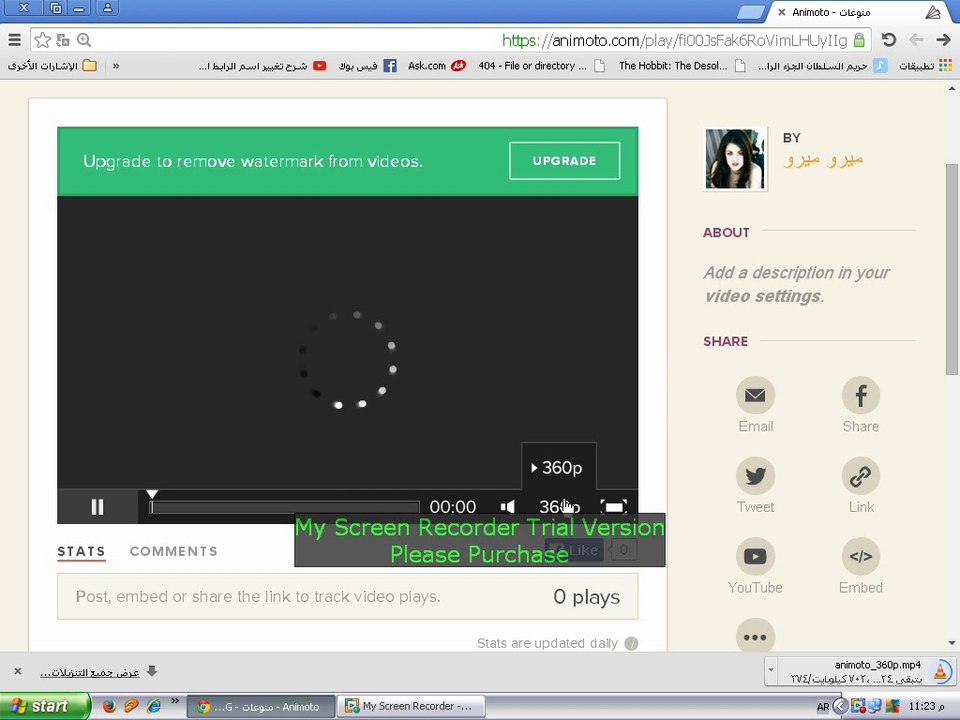
Task: Click the AR language indicator in the tray
Action: (x=823, y=707)
